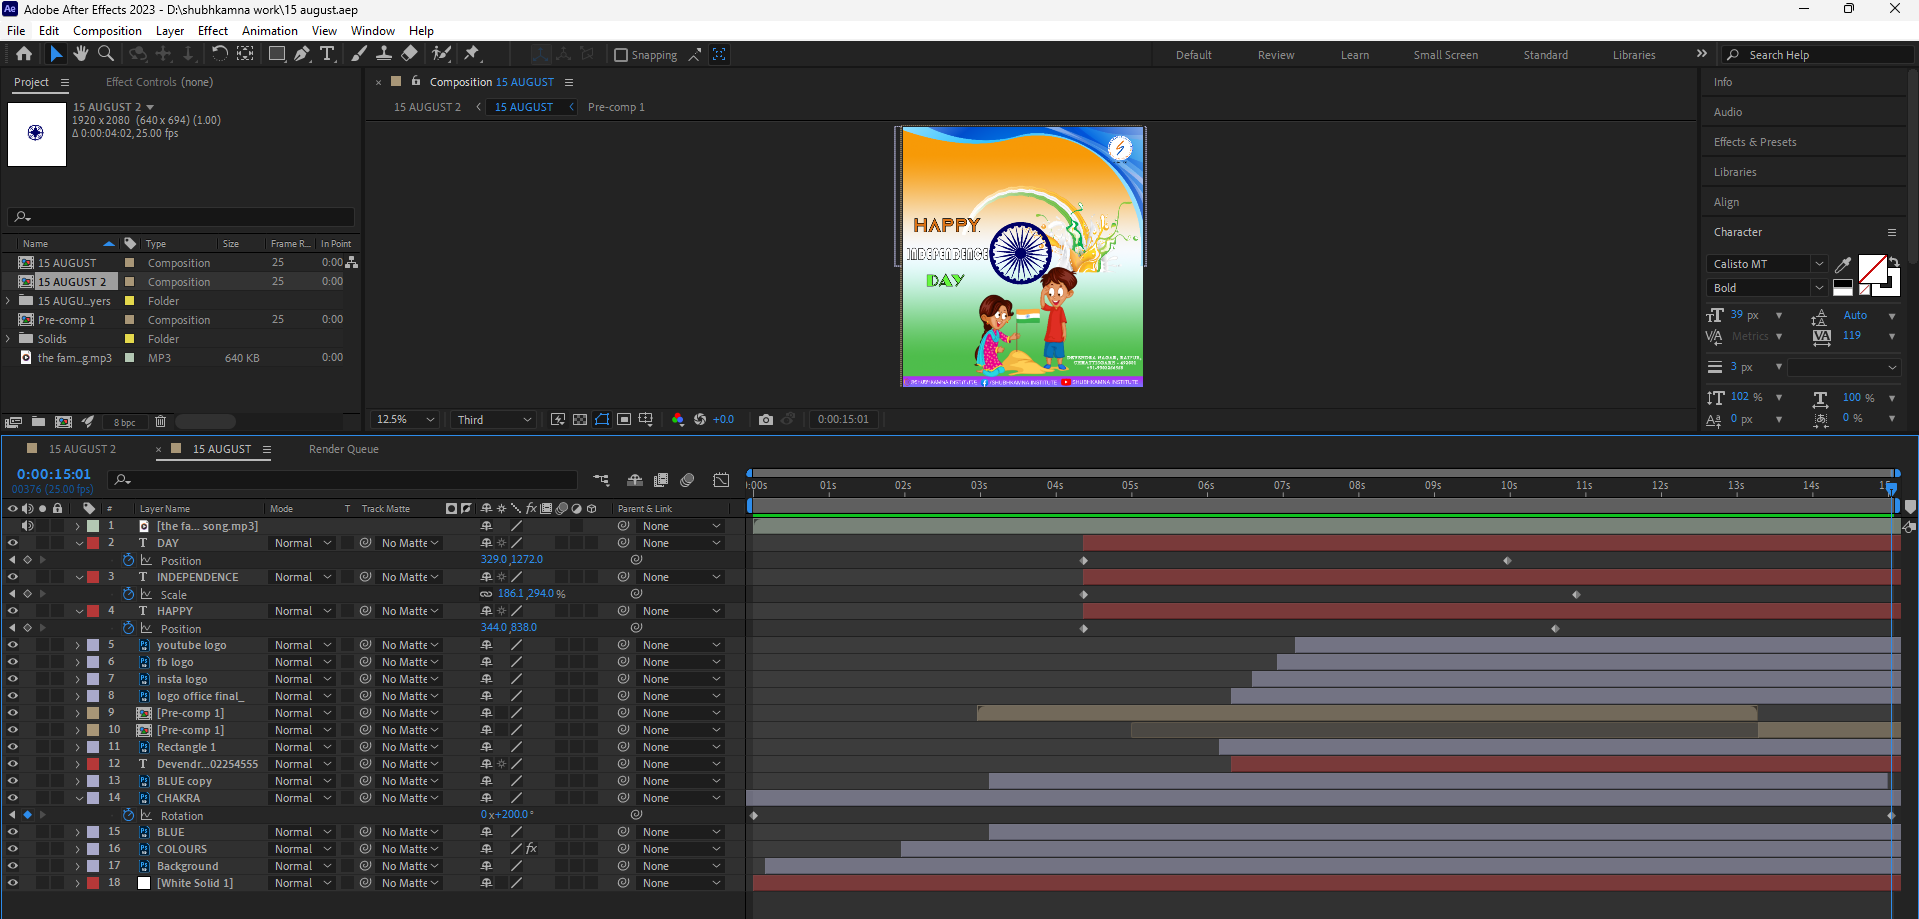Select the Eraser tool
Screen dimensions: 1919x919
click(x=410, y=54)
